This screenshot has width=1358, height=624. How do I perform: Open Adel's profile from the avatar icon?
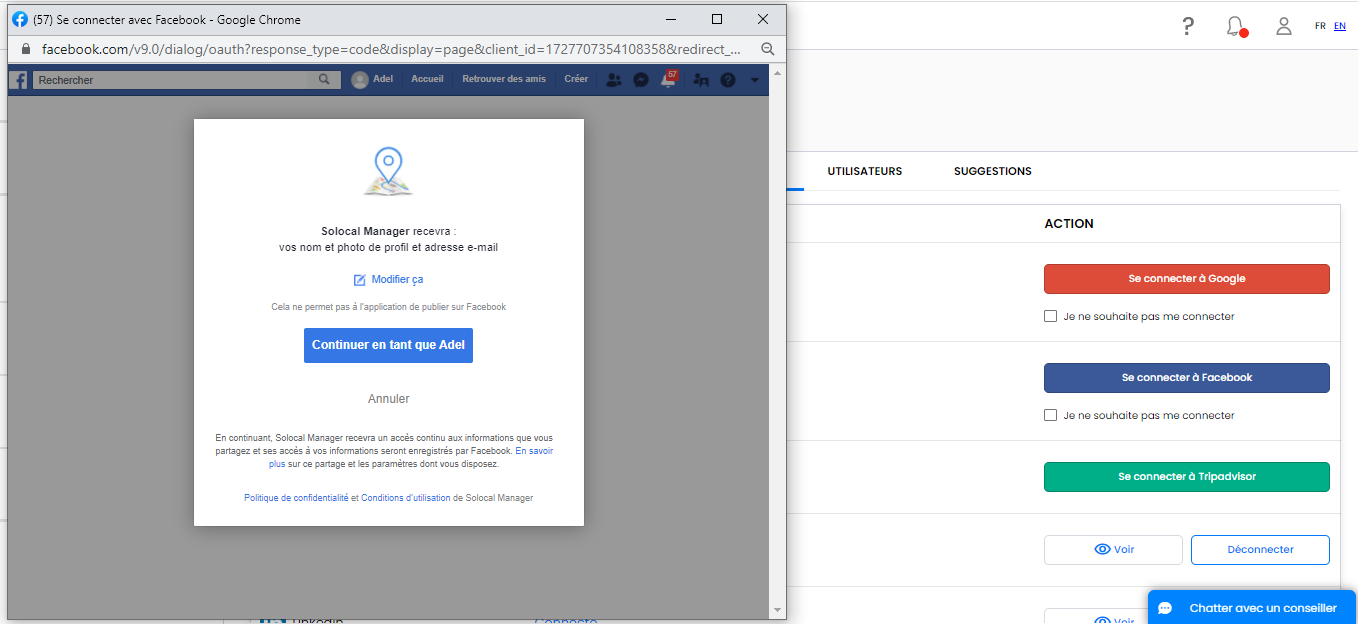(360, 80)
